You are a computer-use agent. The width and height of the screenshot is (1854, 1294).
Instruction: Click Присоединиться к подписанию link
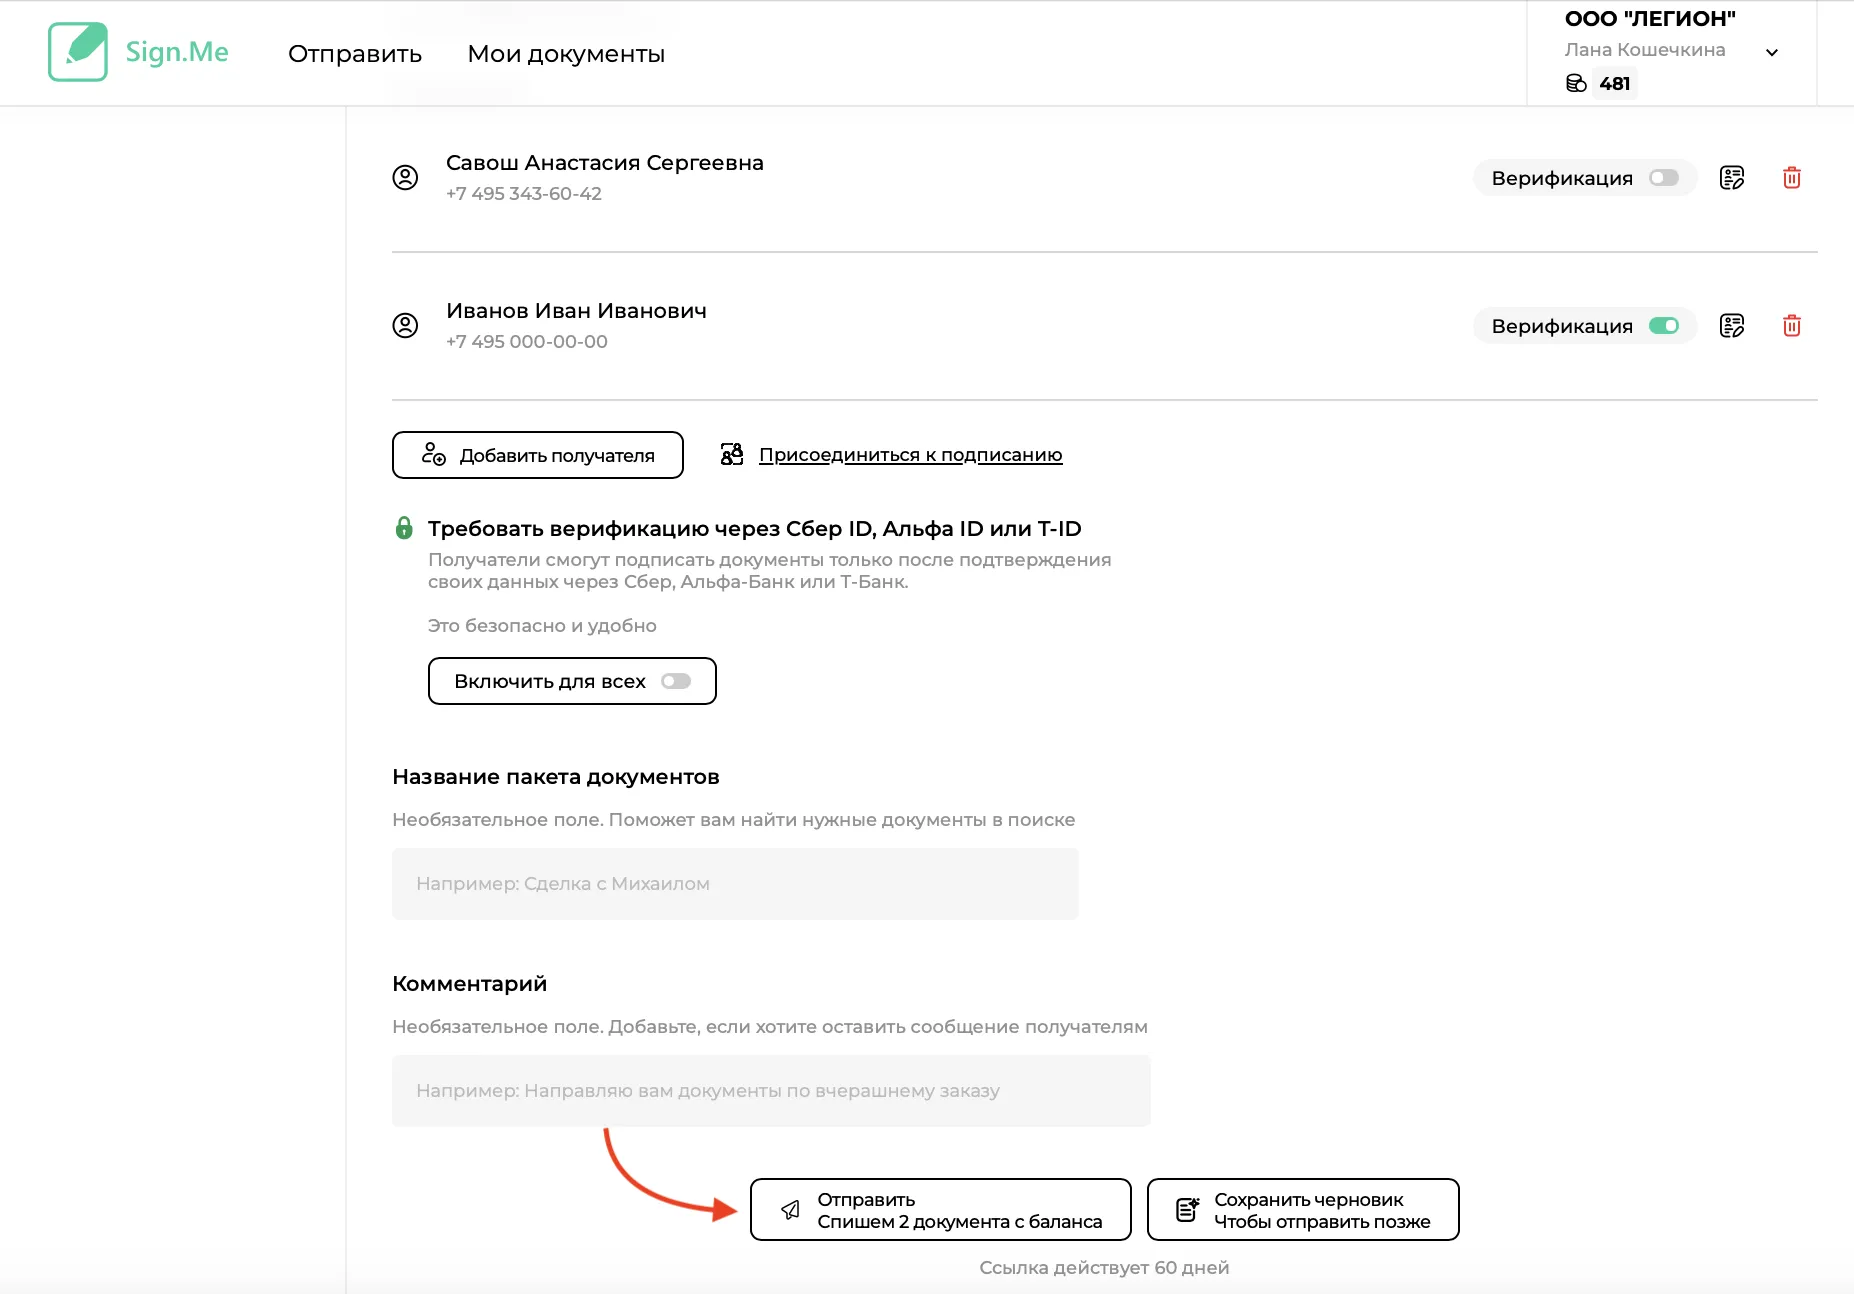pyautogui.click(x=910, y=455)
